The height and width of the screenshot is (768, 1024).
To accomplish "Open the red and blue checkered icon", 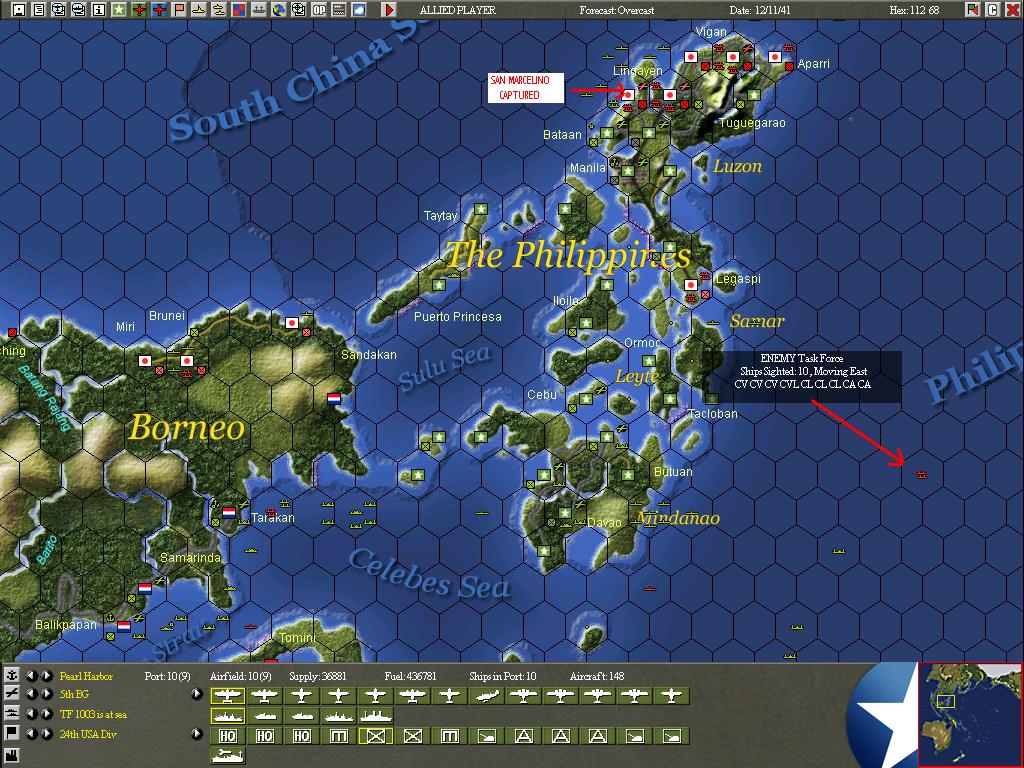I will pos(238,10).
